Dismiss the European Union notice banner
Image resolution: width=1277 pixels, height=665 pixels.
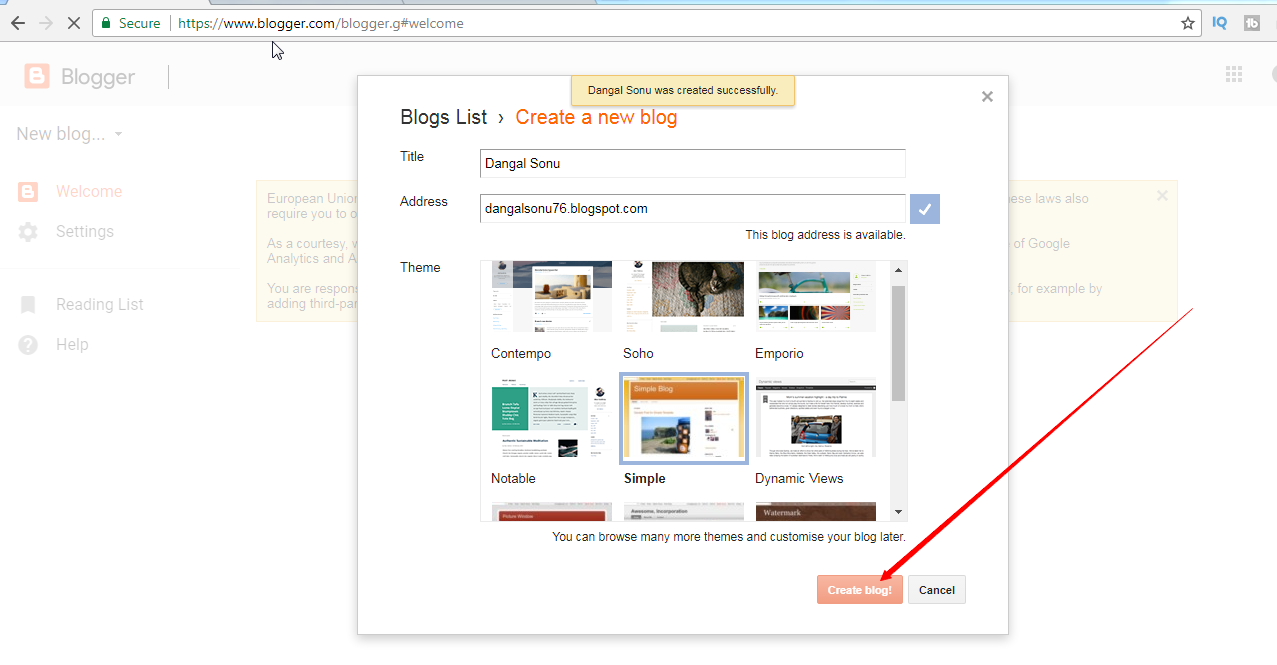pos(1162,196)
